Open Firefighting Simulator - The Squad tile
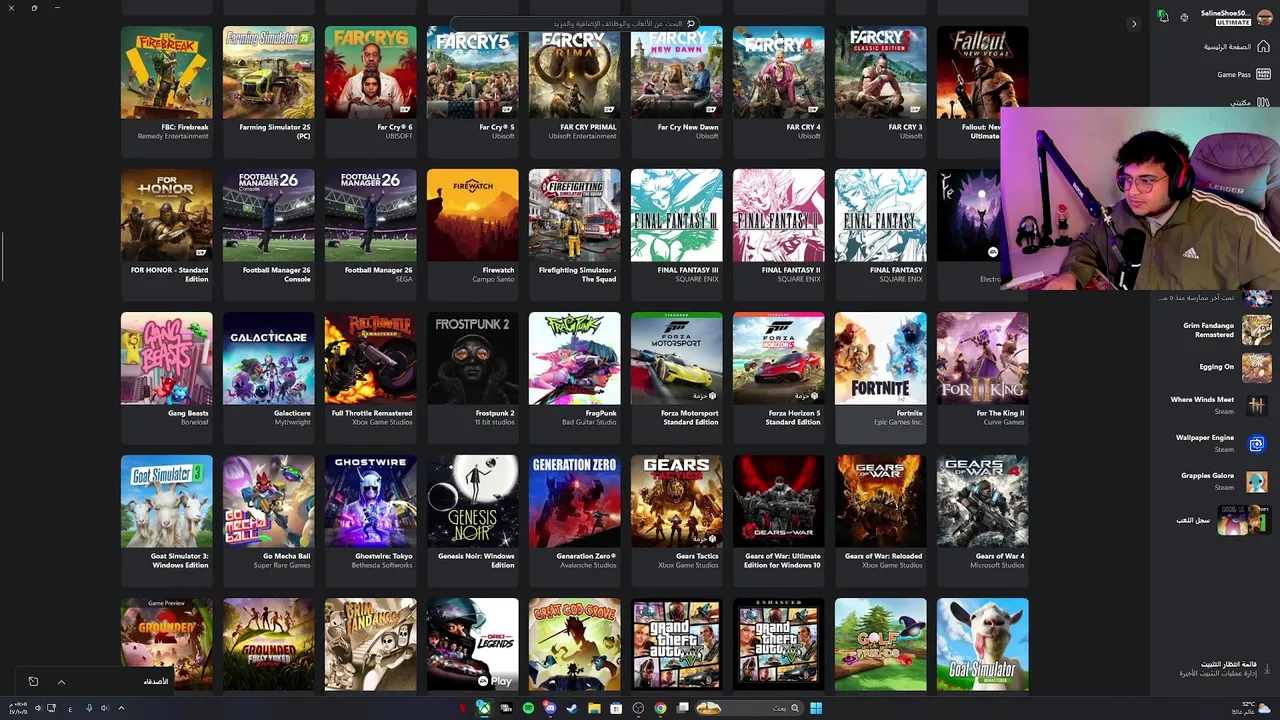This screenshot has width=1280, height=720. click(x=574, y=234)
